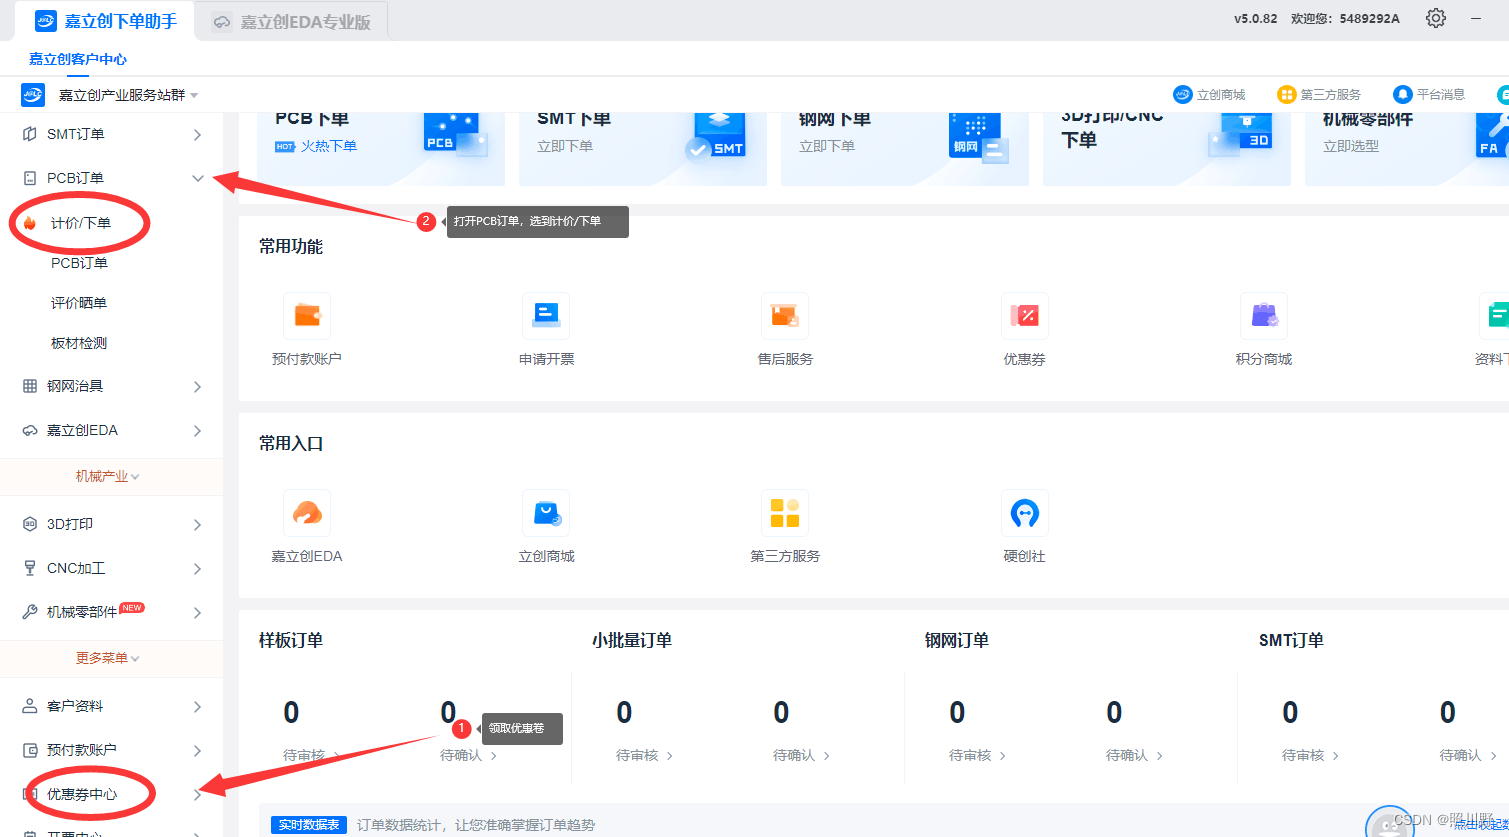The width and height of the screenshot is (1509, 837).
Task: Open the 售后服务 icon
Action: (785, 316)
